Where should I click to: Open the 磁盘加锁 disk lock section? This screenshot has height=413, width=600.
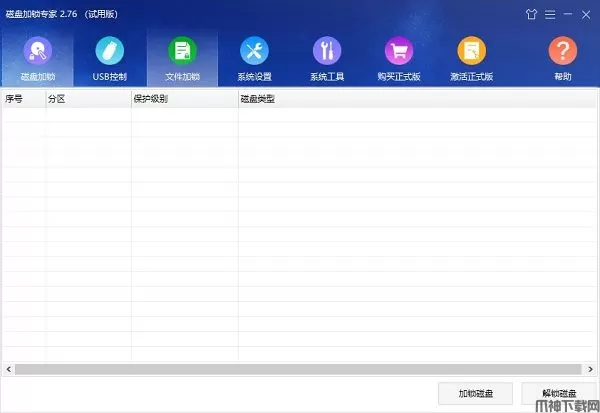pyautogui.click(x=38, y=59)
